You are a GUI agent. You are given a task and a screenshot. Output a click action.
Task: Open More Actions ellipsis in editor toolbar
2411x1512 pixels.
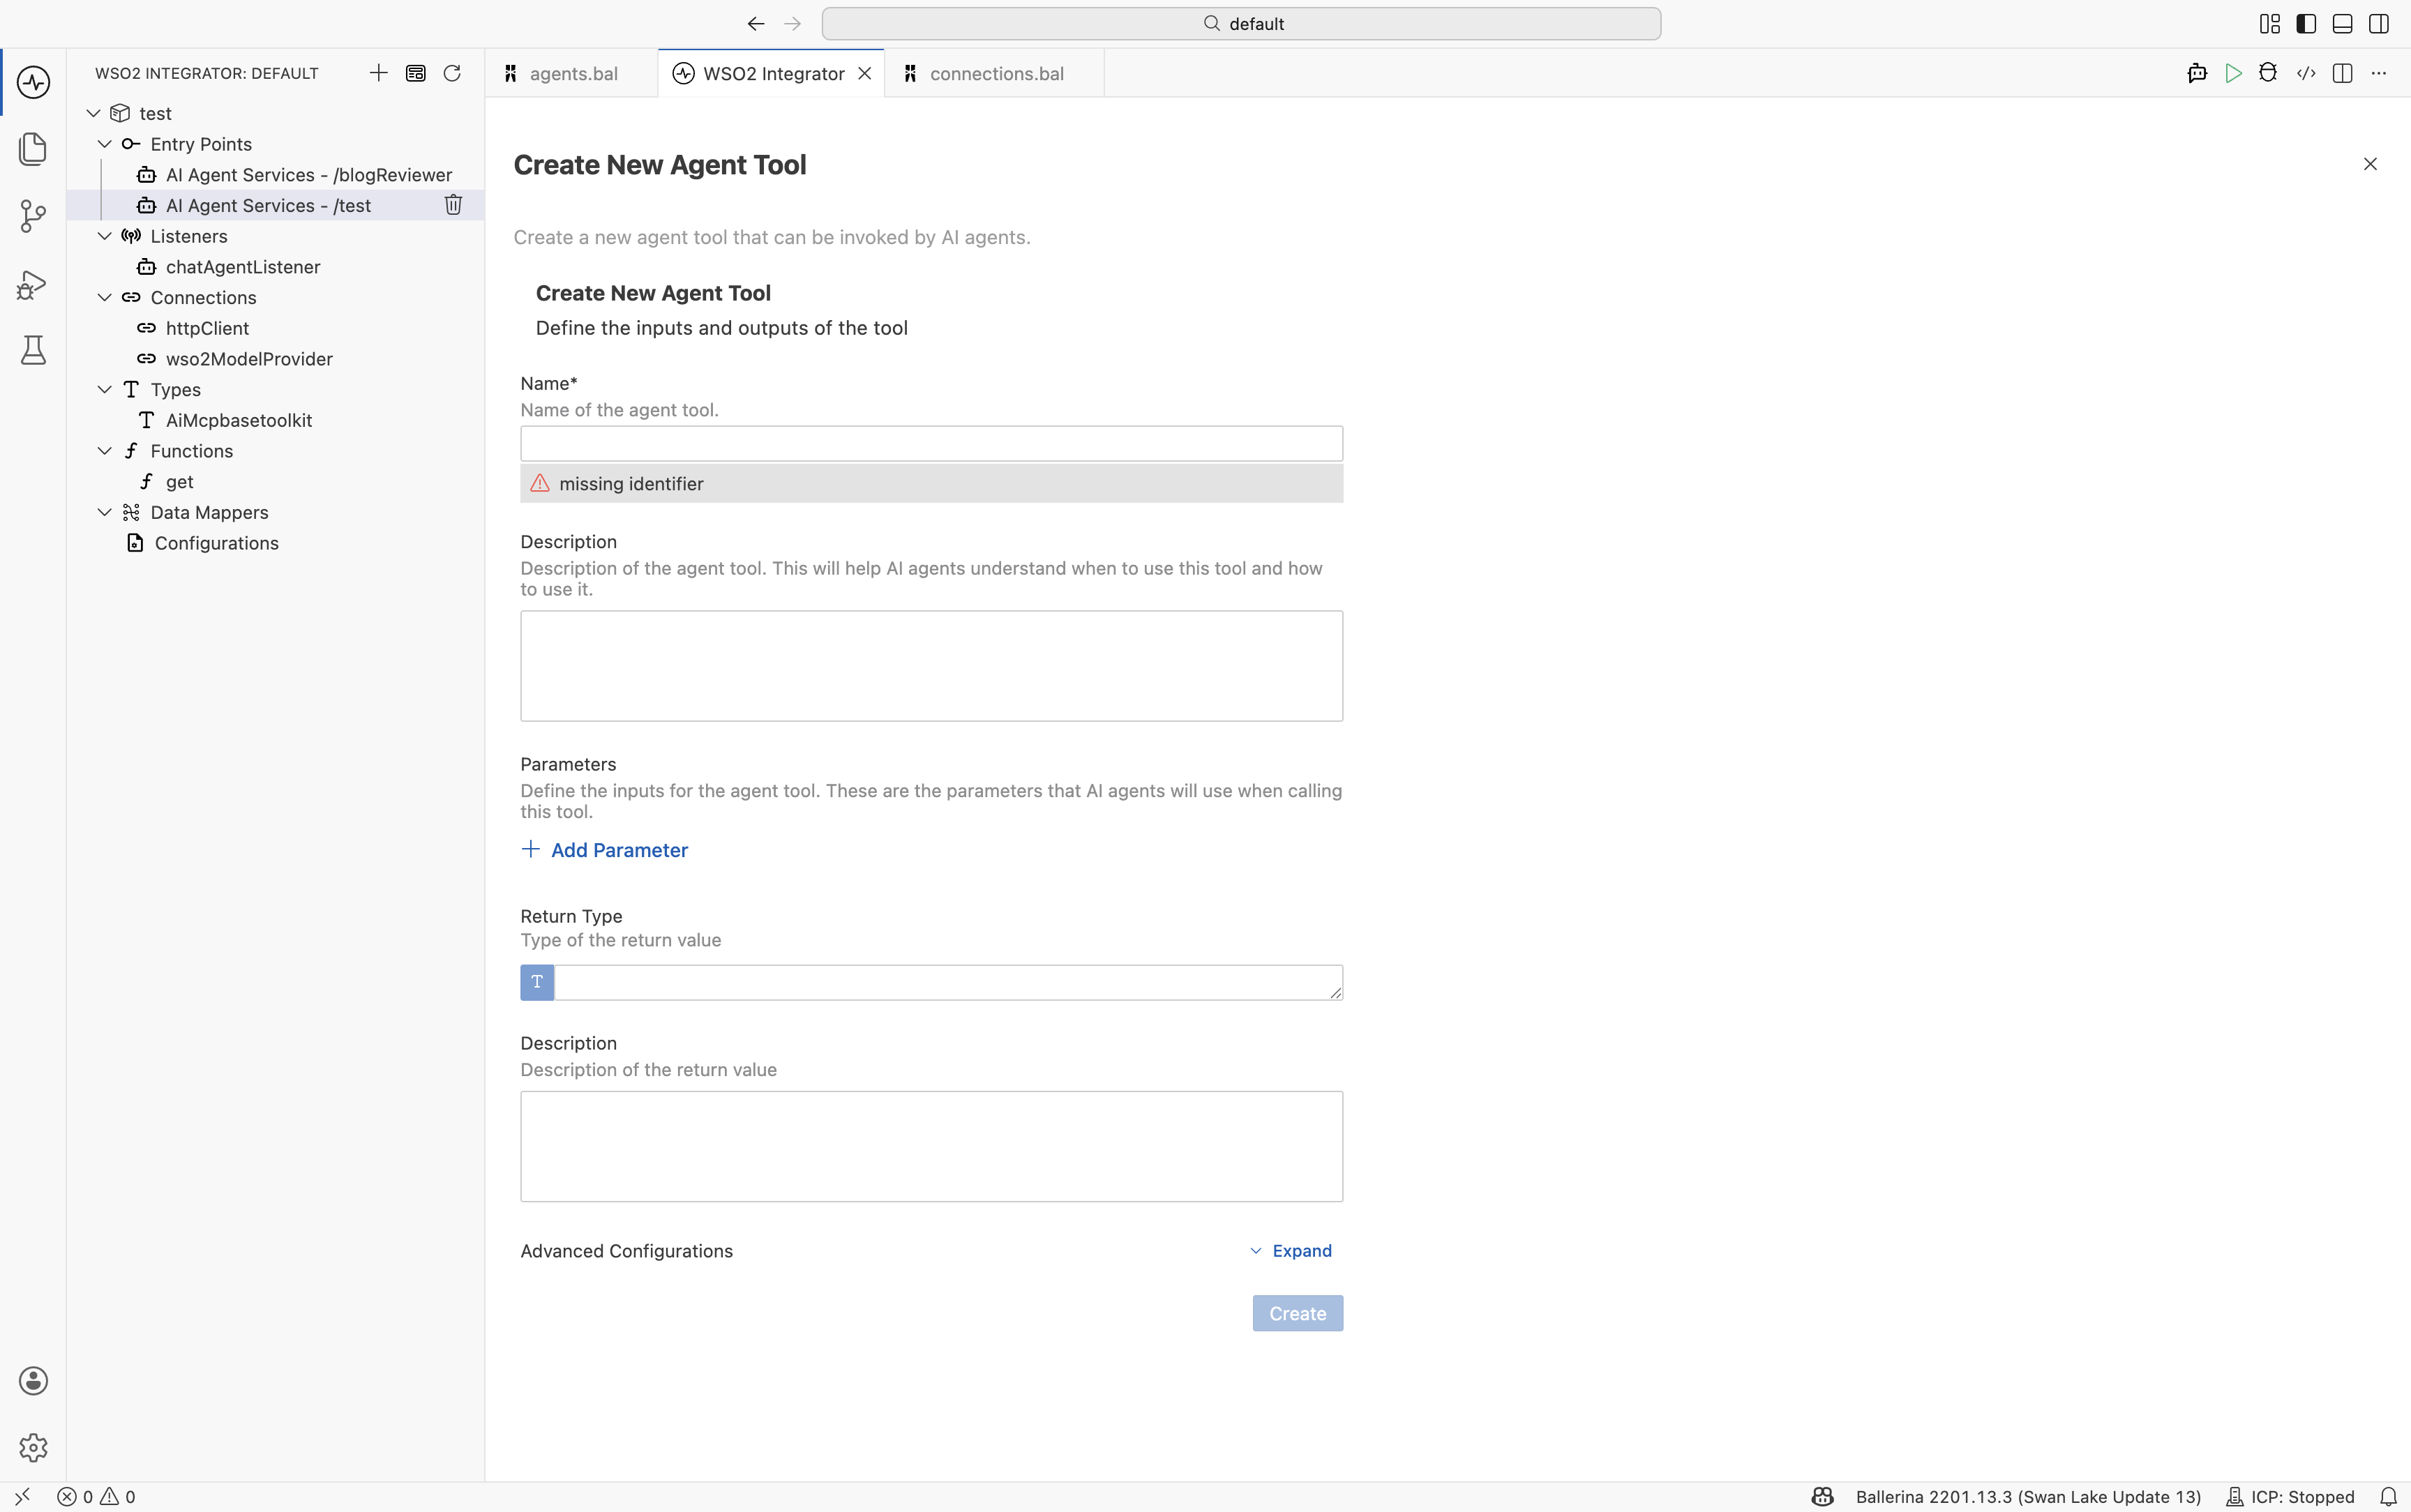pyautogui.click(x=2379, y=73)
